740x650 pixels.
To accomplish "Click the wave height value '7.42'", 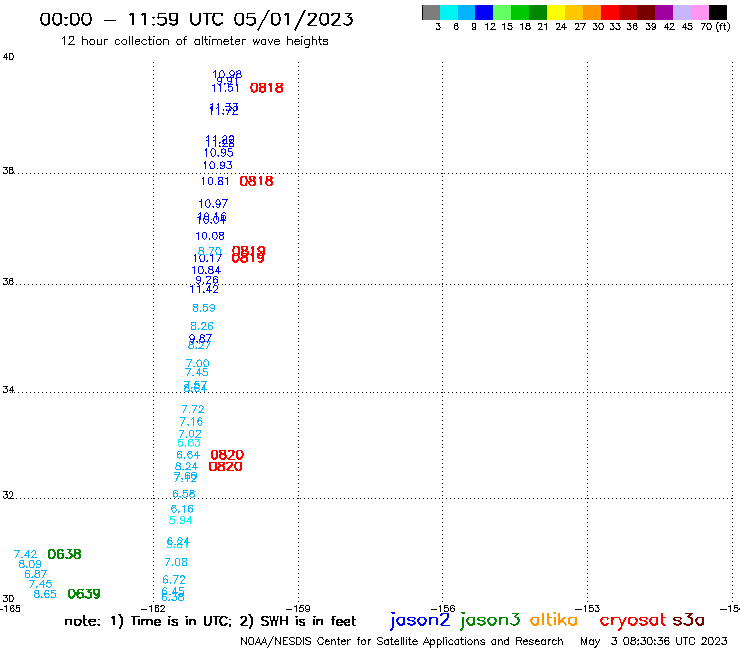I will (25, 554).
